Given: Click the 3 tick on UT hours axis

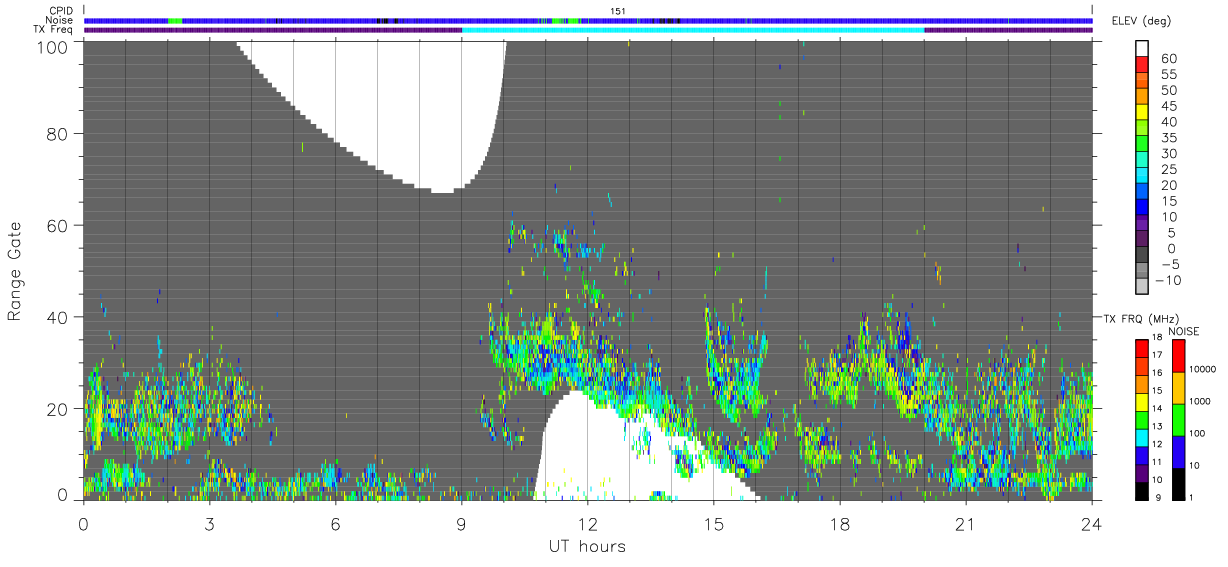Looking at the screenshot, I should click(209, 525).
